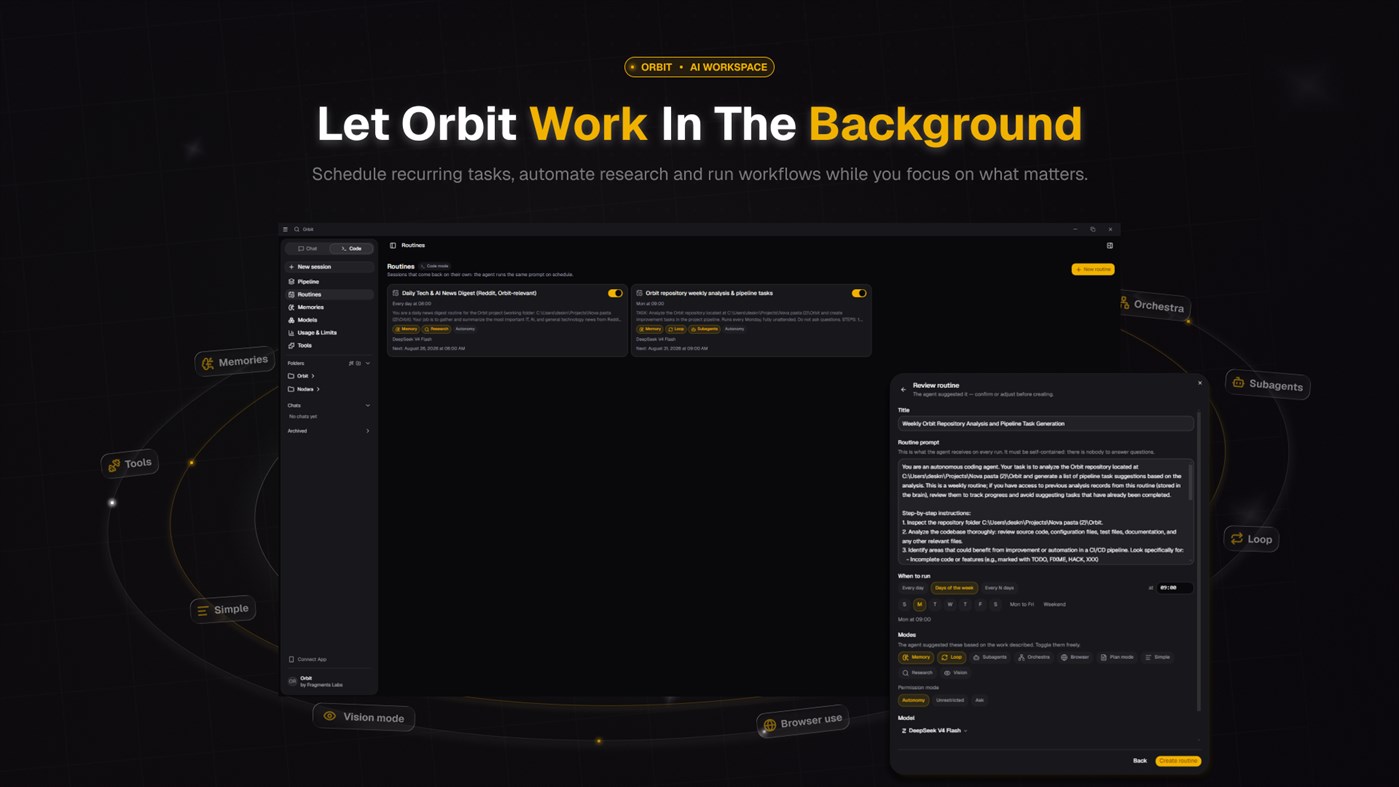
Task: Select Routines in the sidebar
Action: pos(329,294)
